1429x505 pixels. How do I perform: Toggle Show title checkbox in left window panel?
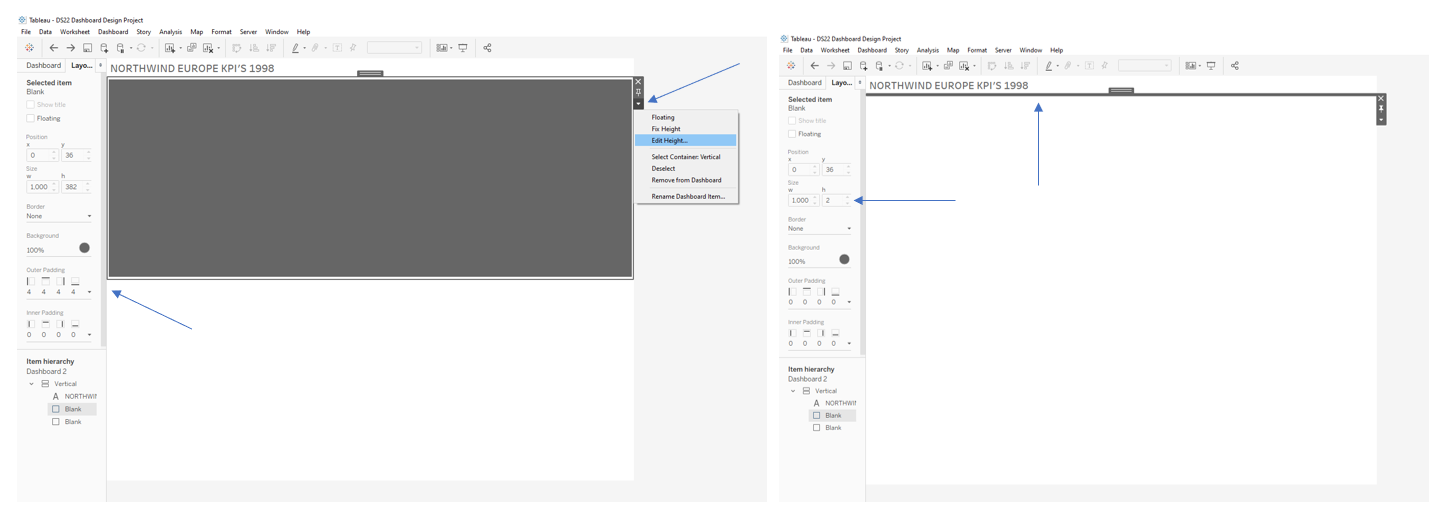point(30,104)
